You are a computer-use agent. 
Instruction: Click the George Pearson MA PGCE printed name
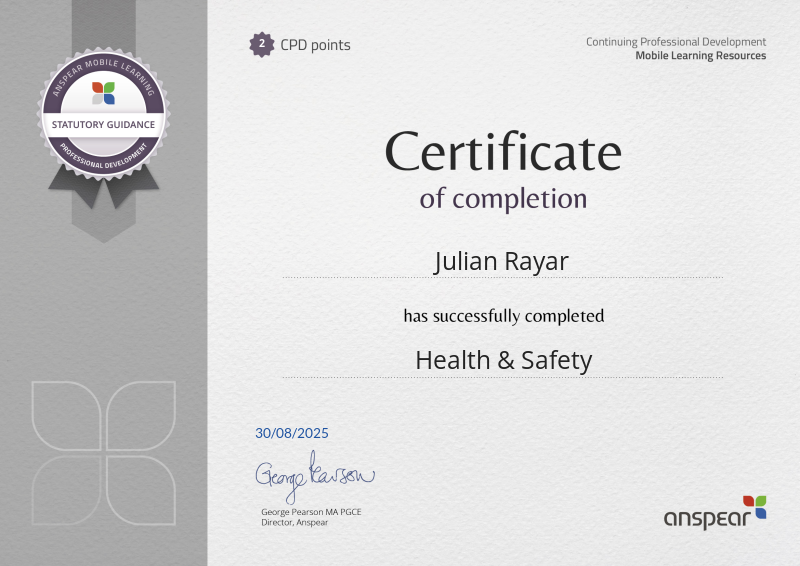pos(308,512)
